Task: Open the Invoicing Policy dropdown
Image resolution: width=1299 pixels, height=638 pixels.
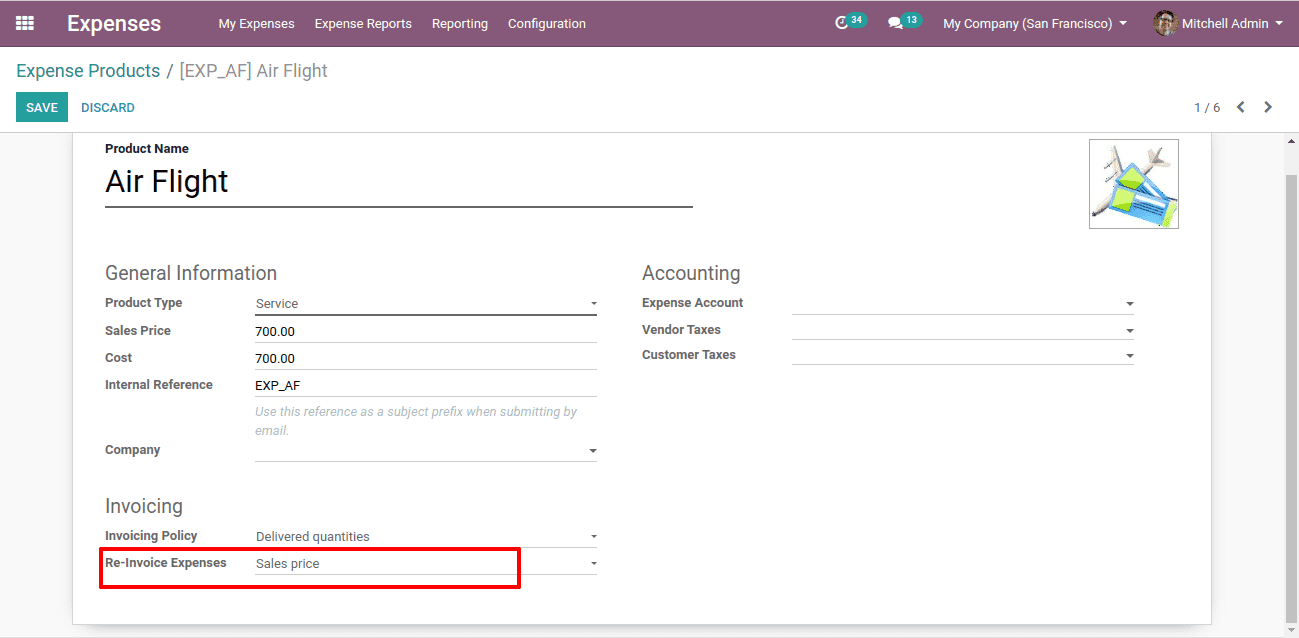Action: point(426,536)
